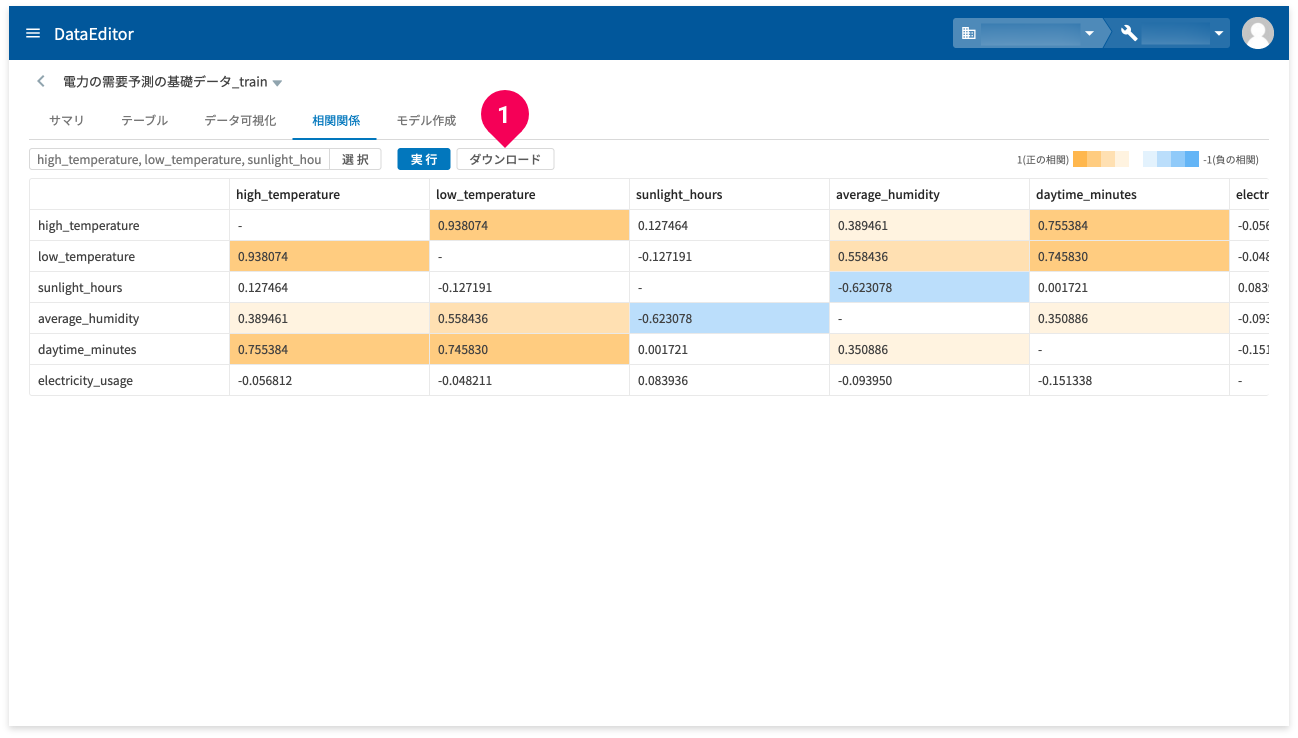Screen dimensions: 1298x738
Task: Click the 0.001721 cell in sunlight_hours row
Action: click(x=1129, y=287)
